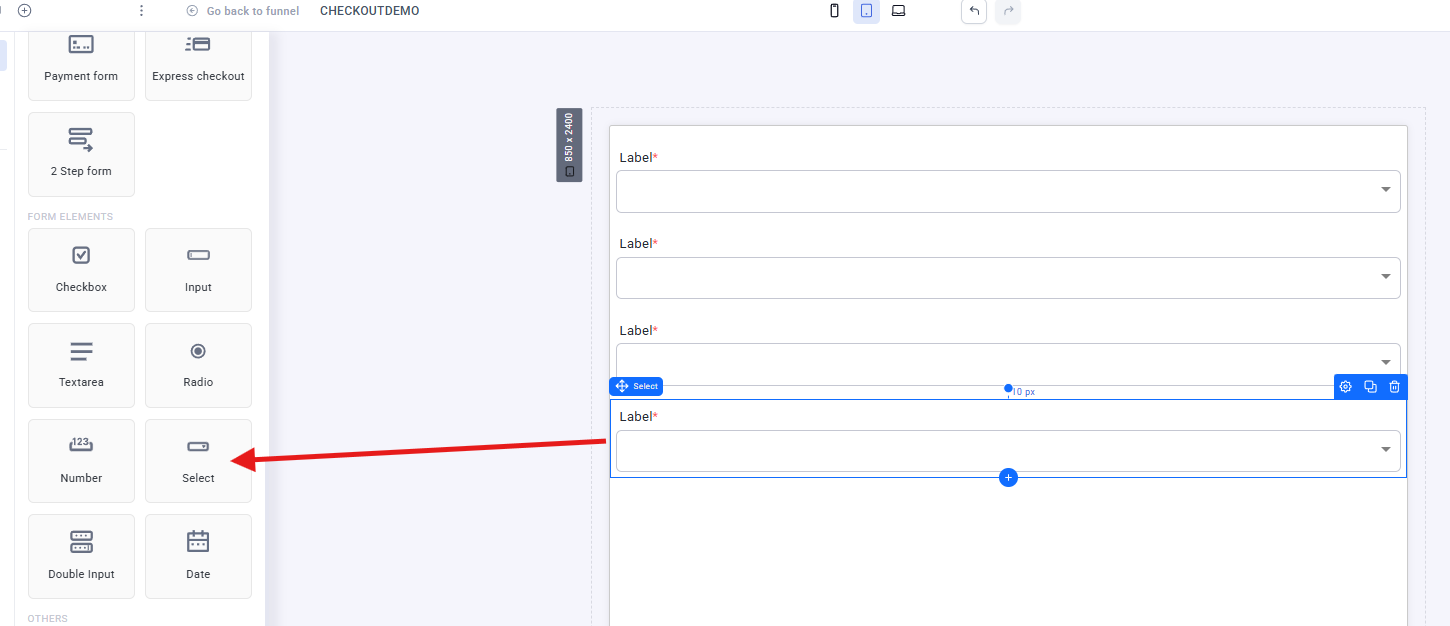
Task: Add the Number form element
Action: (81, 460)
